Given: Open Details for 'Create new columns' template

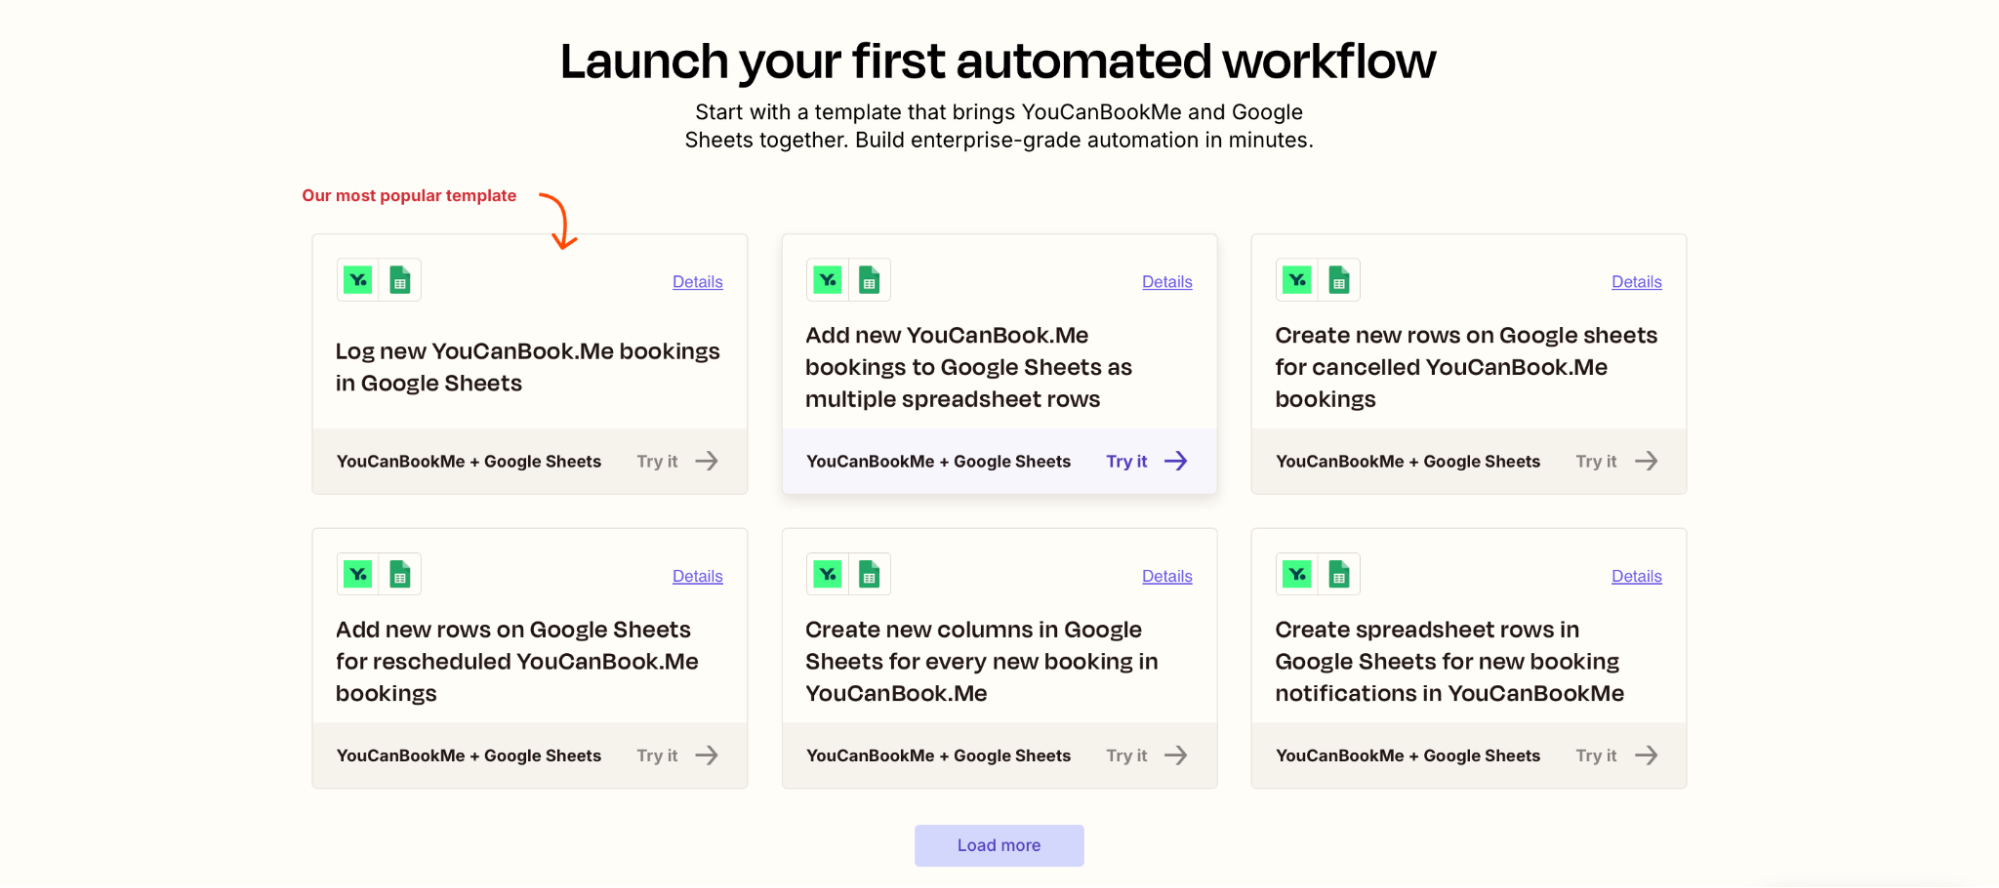Looking at the screenshot, I should (1167, 576).
